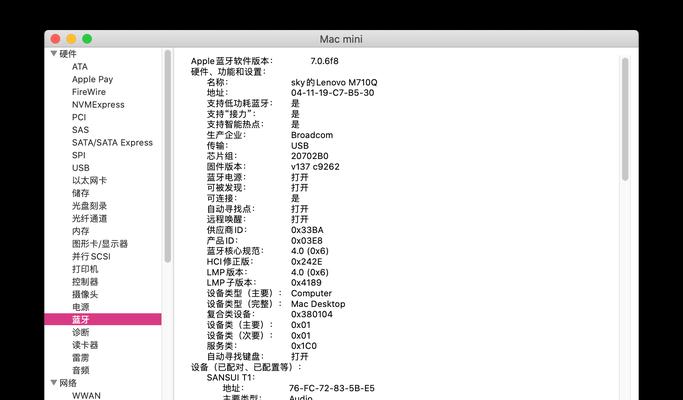683x400 pixels.
Task: Open the 电源 sidebar entry
Action: [81, 307]
